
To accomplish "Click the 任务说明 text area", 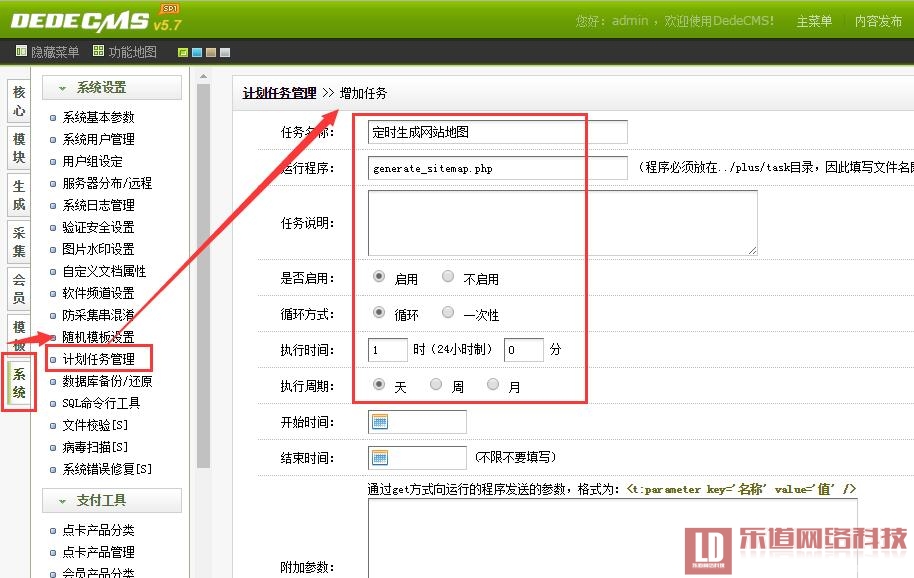I will tap(563, 223).
